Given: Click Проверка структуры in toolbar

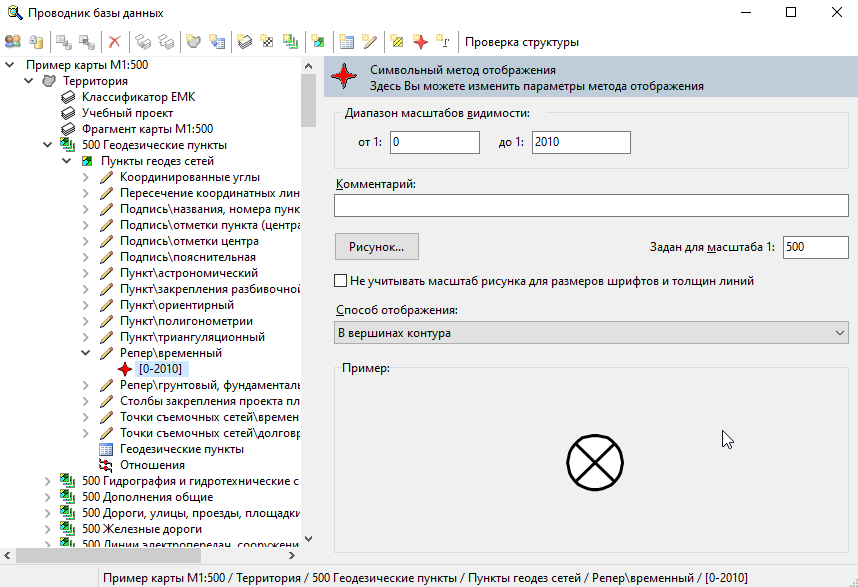Looking at the screenshot, I should click(521, 42).
